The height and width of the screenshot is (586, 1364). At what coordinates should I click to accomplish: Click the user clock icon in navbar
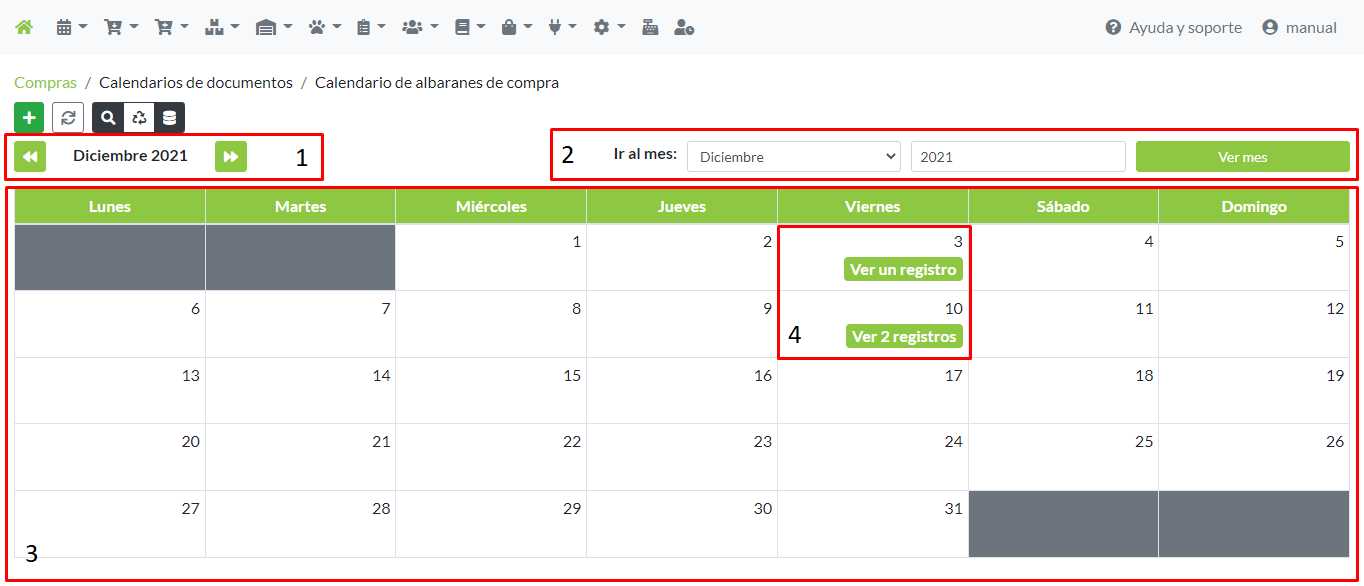[684, 28]
